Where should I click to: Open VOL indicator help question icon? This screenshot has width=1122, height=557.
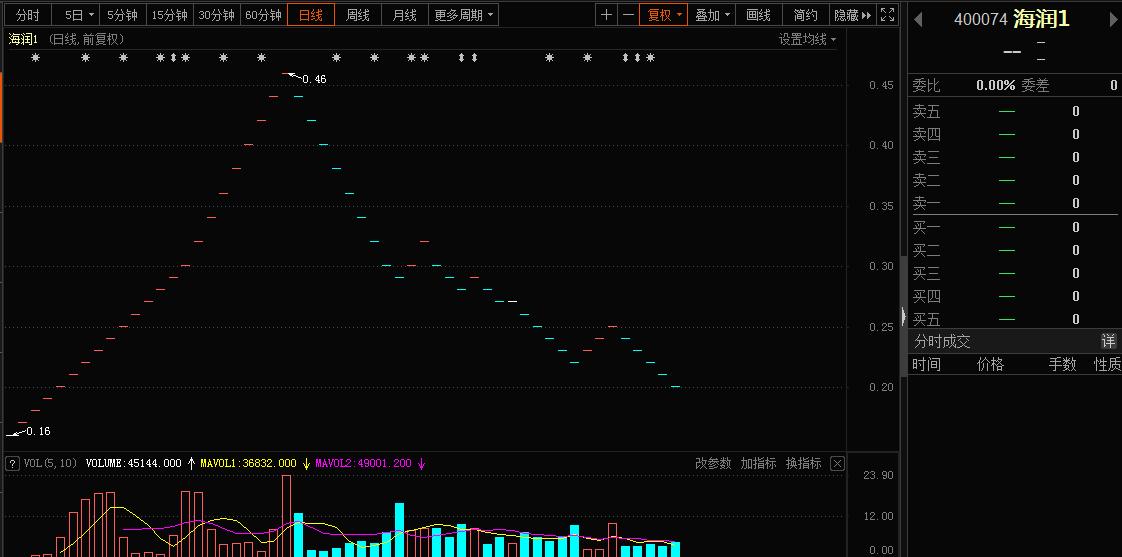[x=13, y=463]
